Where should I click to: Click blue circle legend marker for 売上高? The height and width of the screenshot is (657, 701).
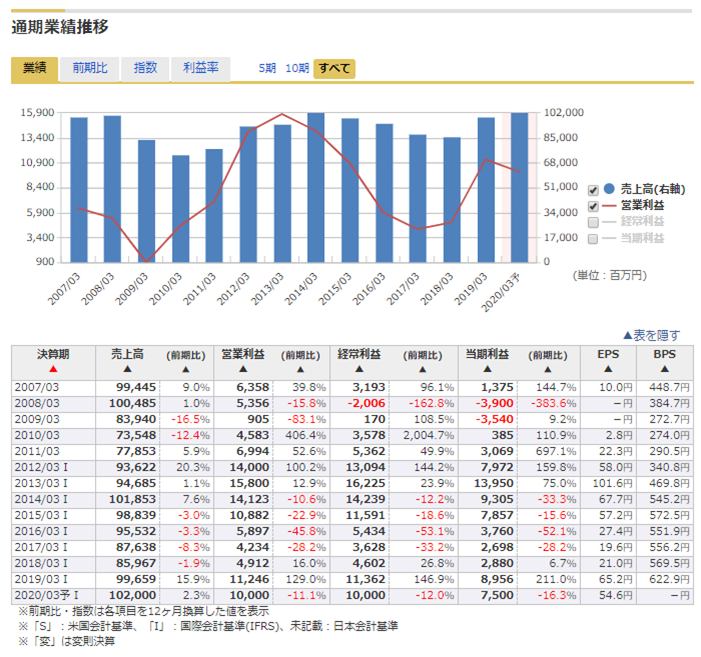tap(608, 189)
